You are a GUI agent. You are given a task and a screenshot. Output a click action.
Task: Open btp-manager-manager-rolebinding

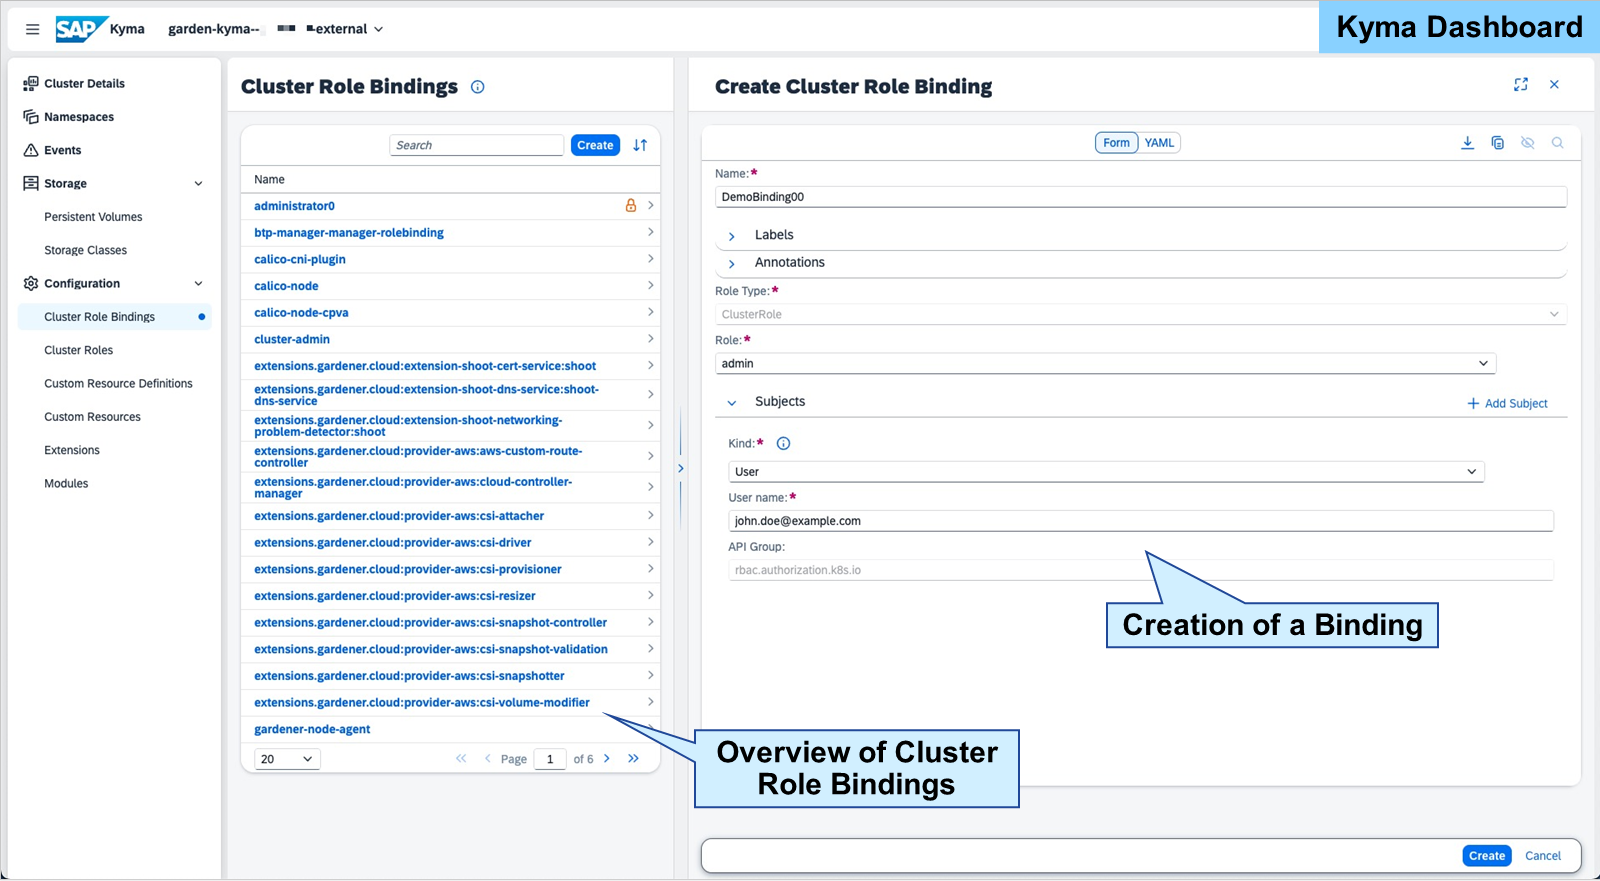[x=349, y=233]
